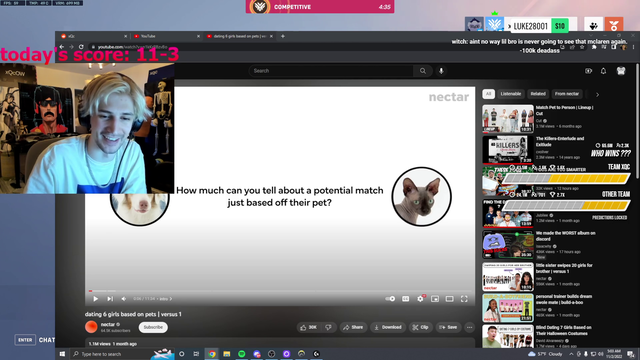Open Spotify from the taskbar

[x=242, y=354]
